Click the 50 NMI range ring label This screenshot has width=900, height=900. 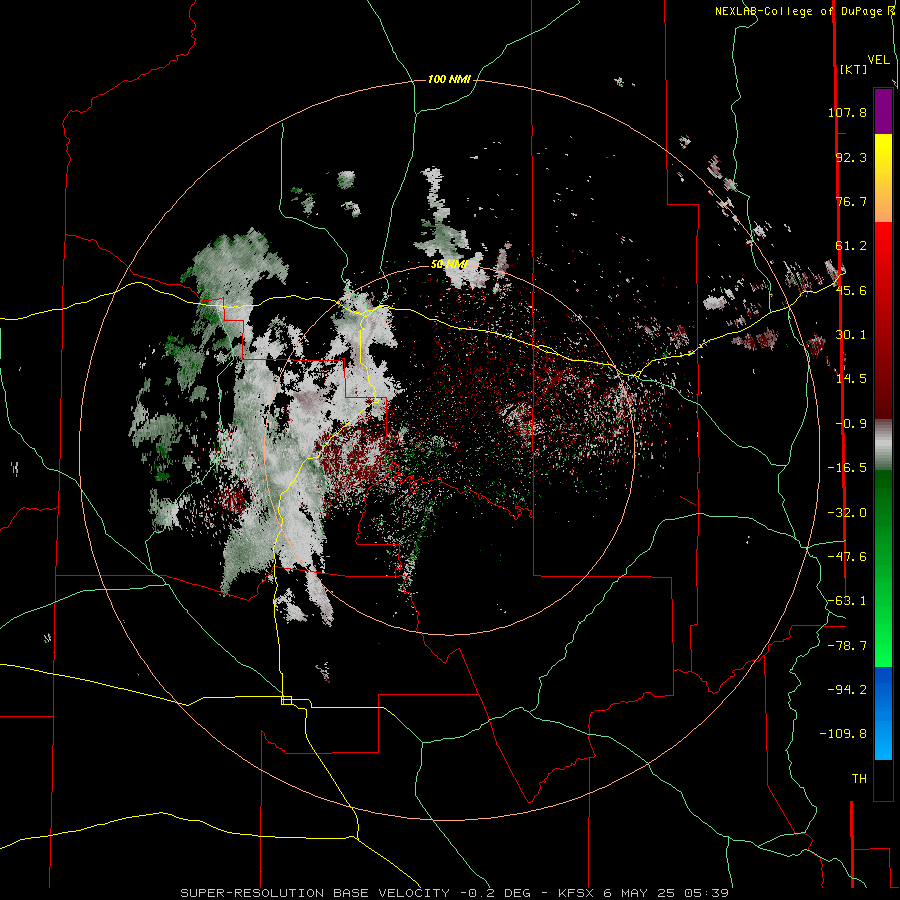pyautogui.click(x=449, y=265)
